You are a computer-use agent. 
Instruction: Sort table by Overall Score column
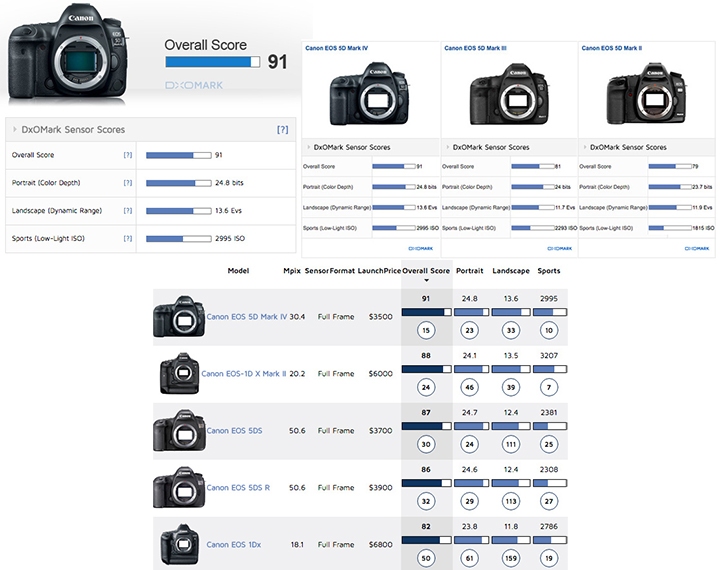pos(426,271)
